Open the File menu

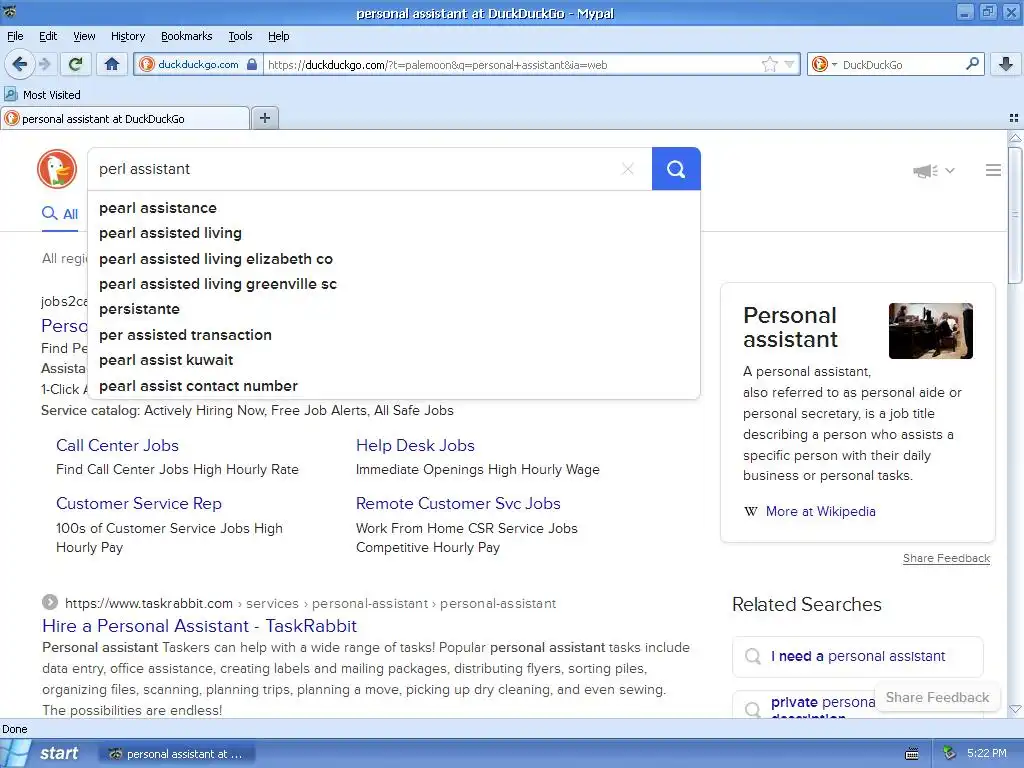(15, 36)
